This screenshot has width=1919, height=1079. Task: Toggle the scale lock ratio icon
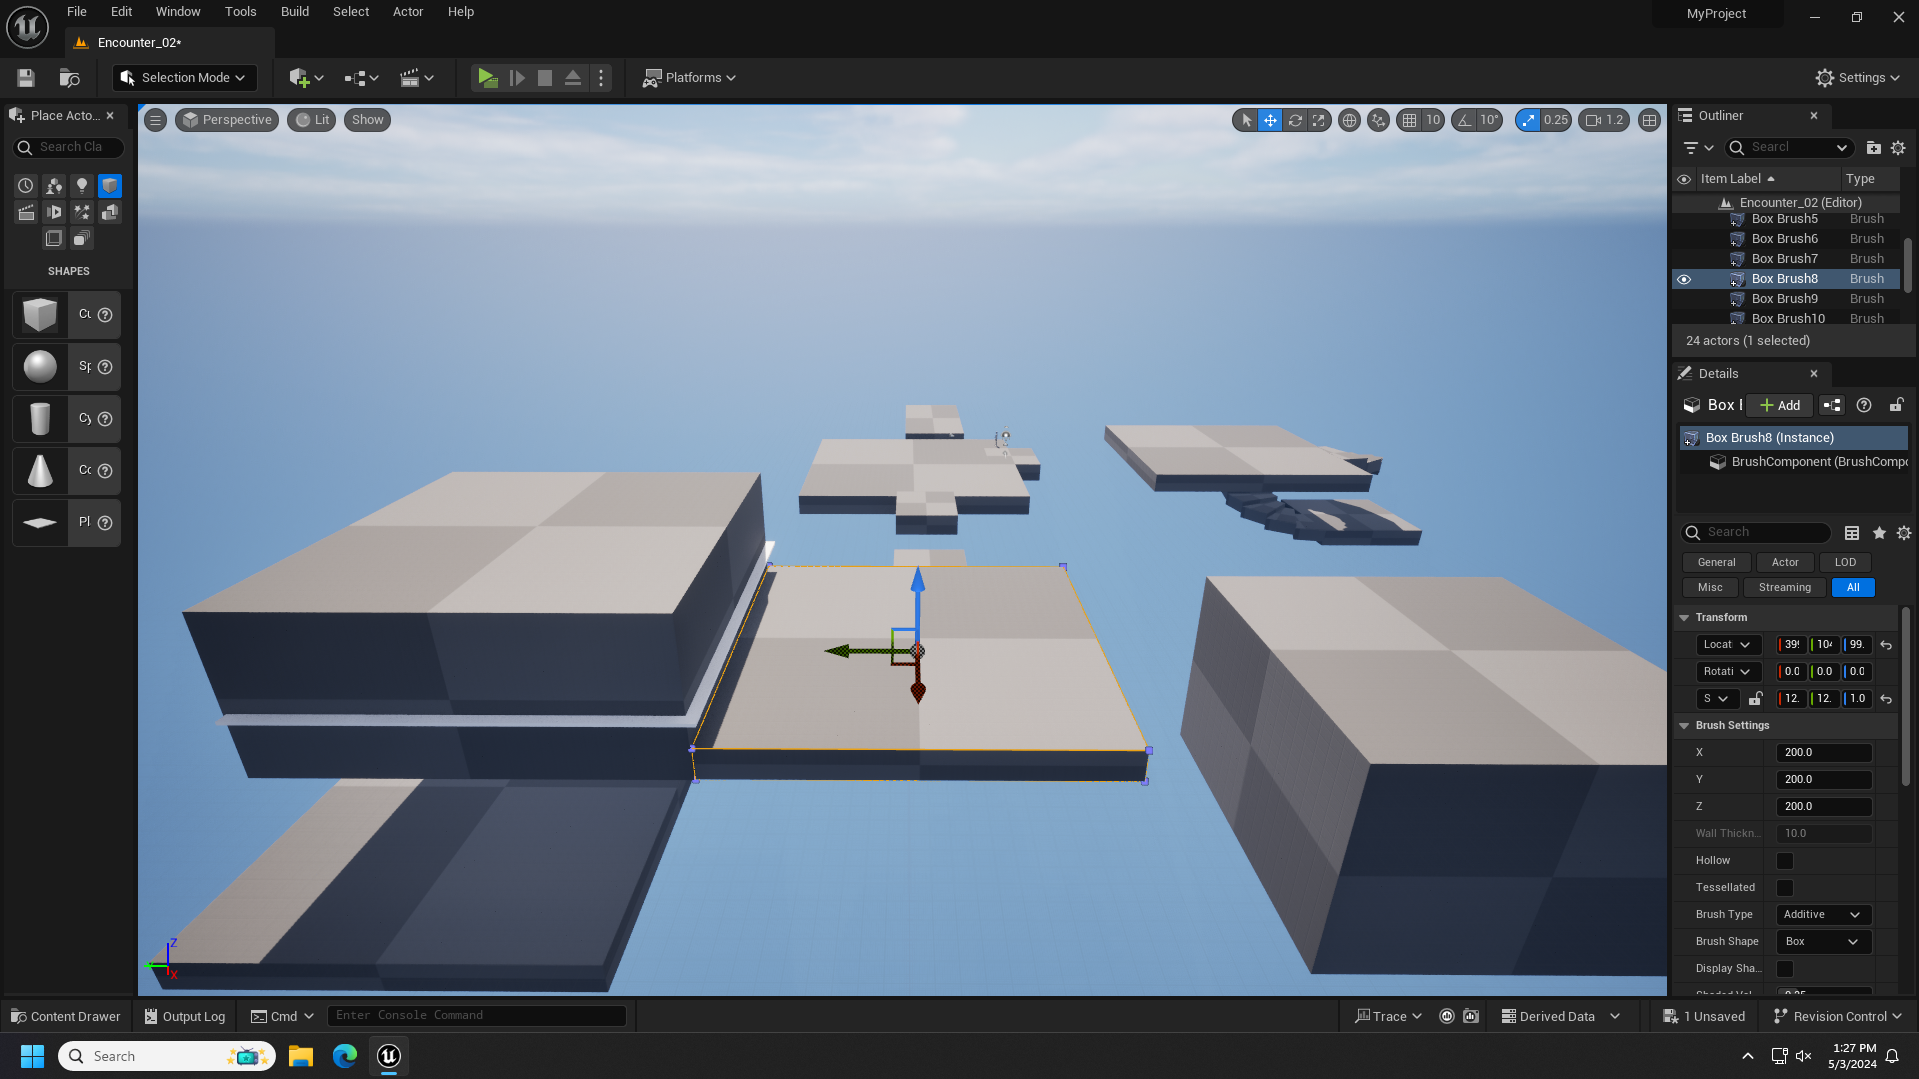click(1755, 699)
